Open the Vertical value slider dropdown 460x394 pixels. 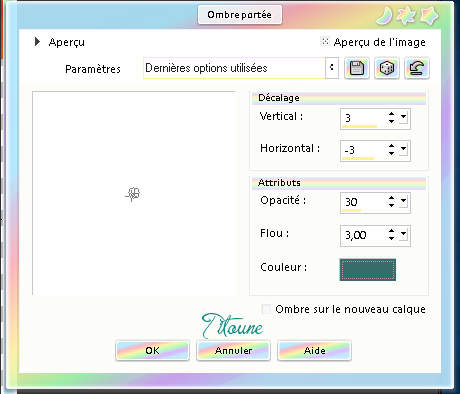pyautogui.click(x=403, y=117)
